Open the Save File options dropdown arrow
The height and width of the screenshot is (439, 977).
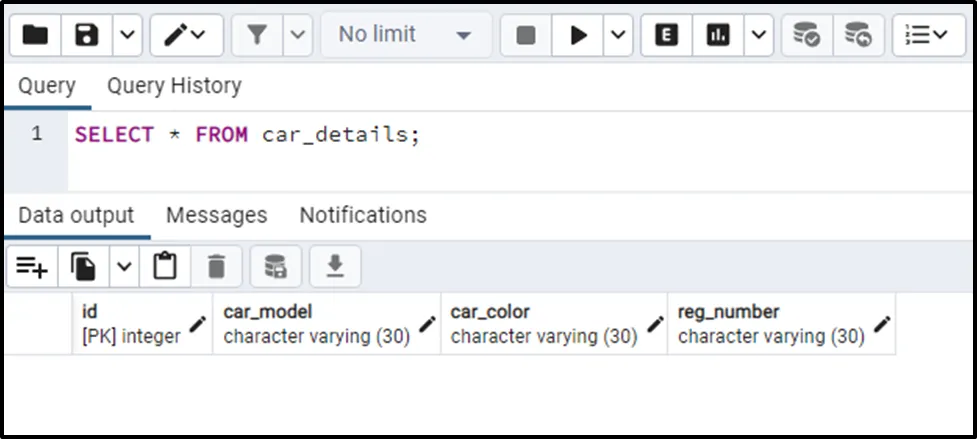[126, 36]
